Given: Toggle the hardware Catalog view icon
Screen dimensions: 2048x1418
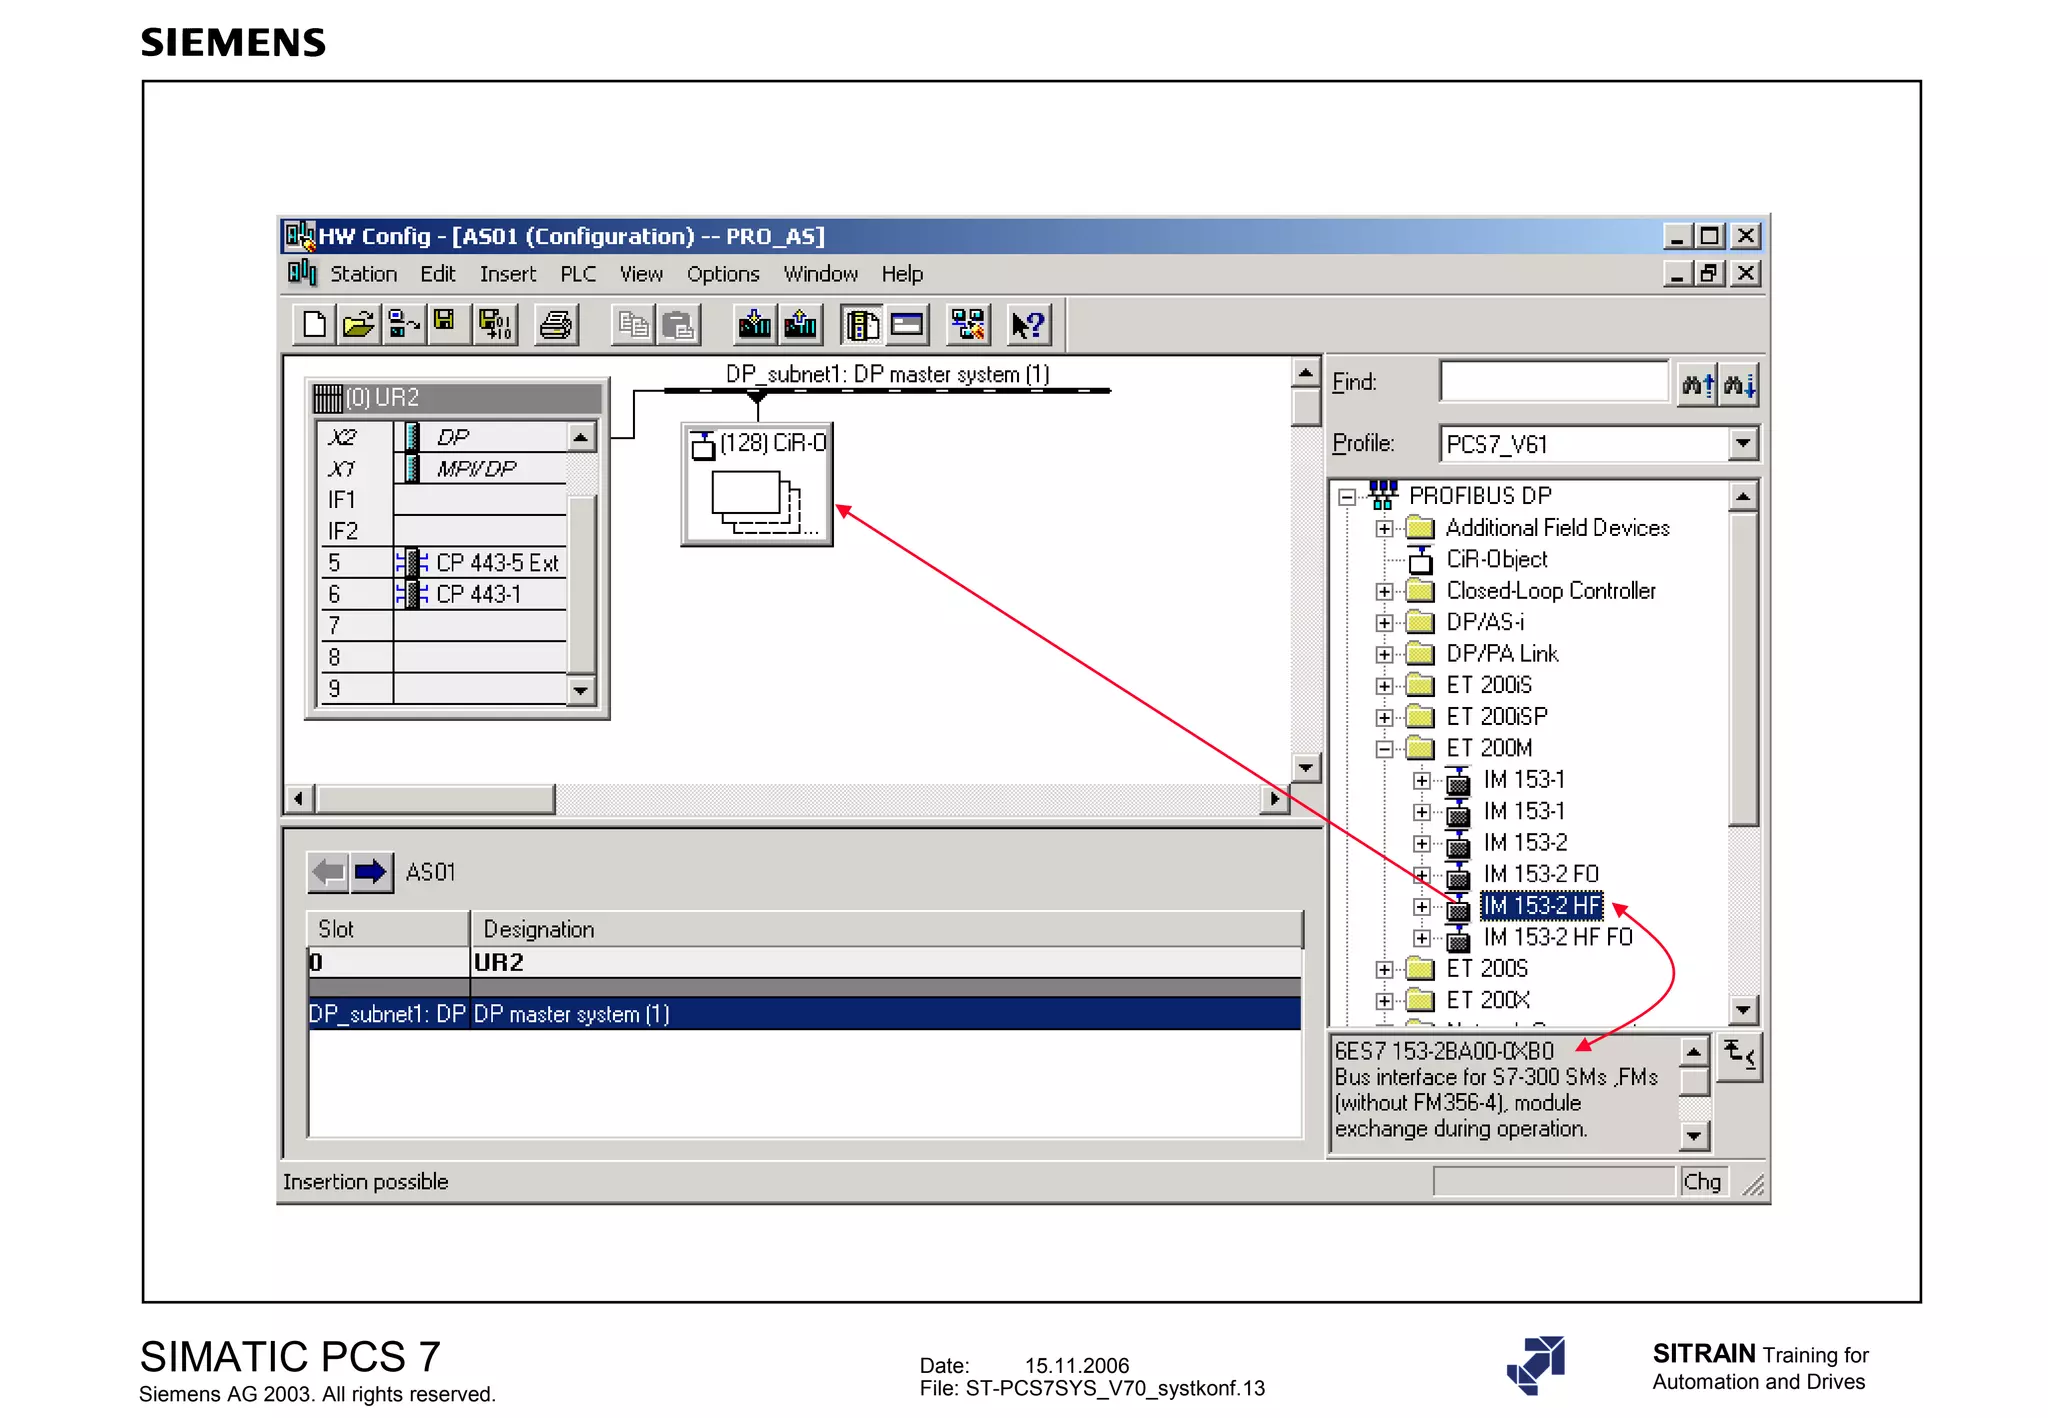Looking at the screenshot, I should click(862, 325).
